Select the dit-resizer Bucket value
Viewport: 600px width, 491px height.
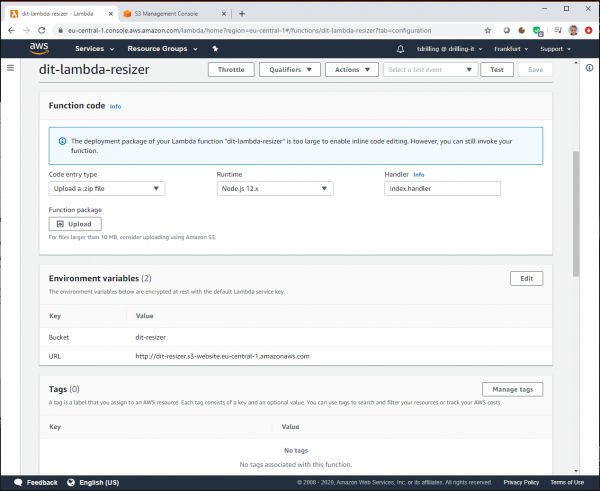pyautogui.click(x=150, y=337)
